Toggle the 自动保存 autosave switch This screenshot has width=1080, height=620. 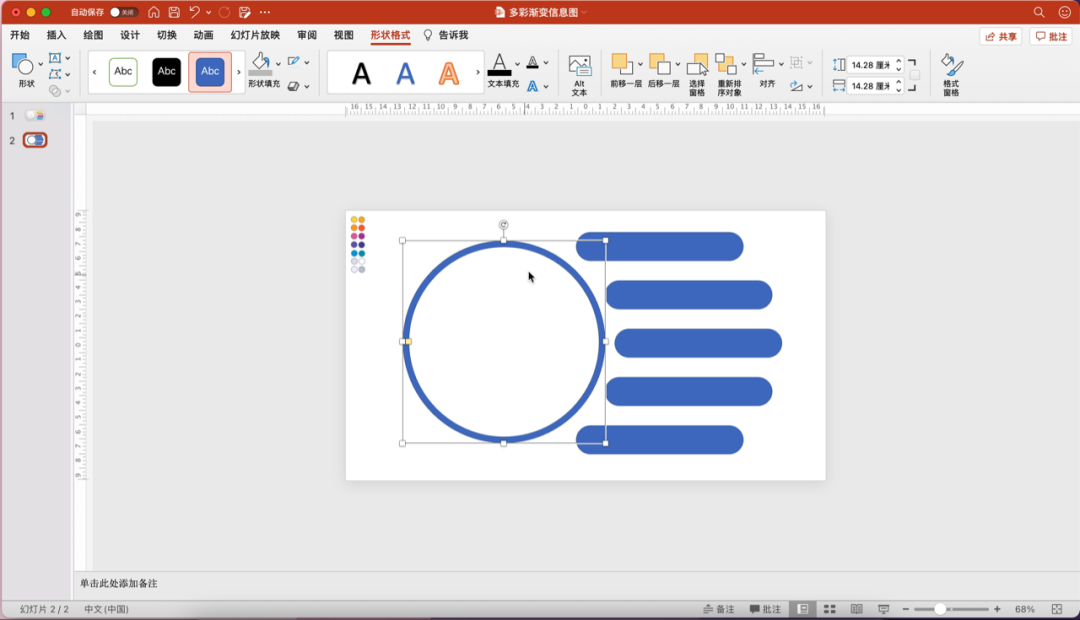point(124,12)
